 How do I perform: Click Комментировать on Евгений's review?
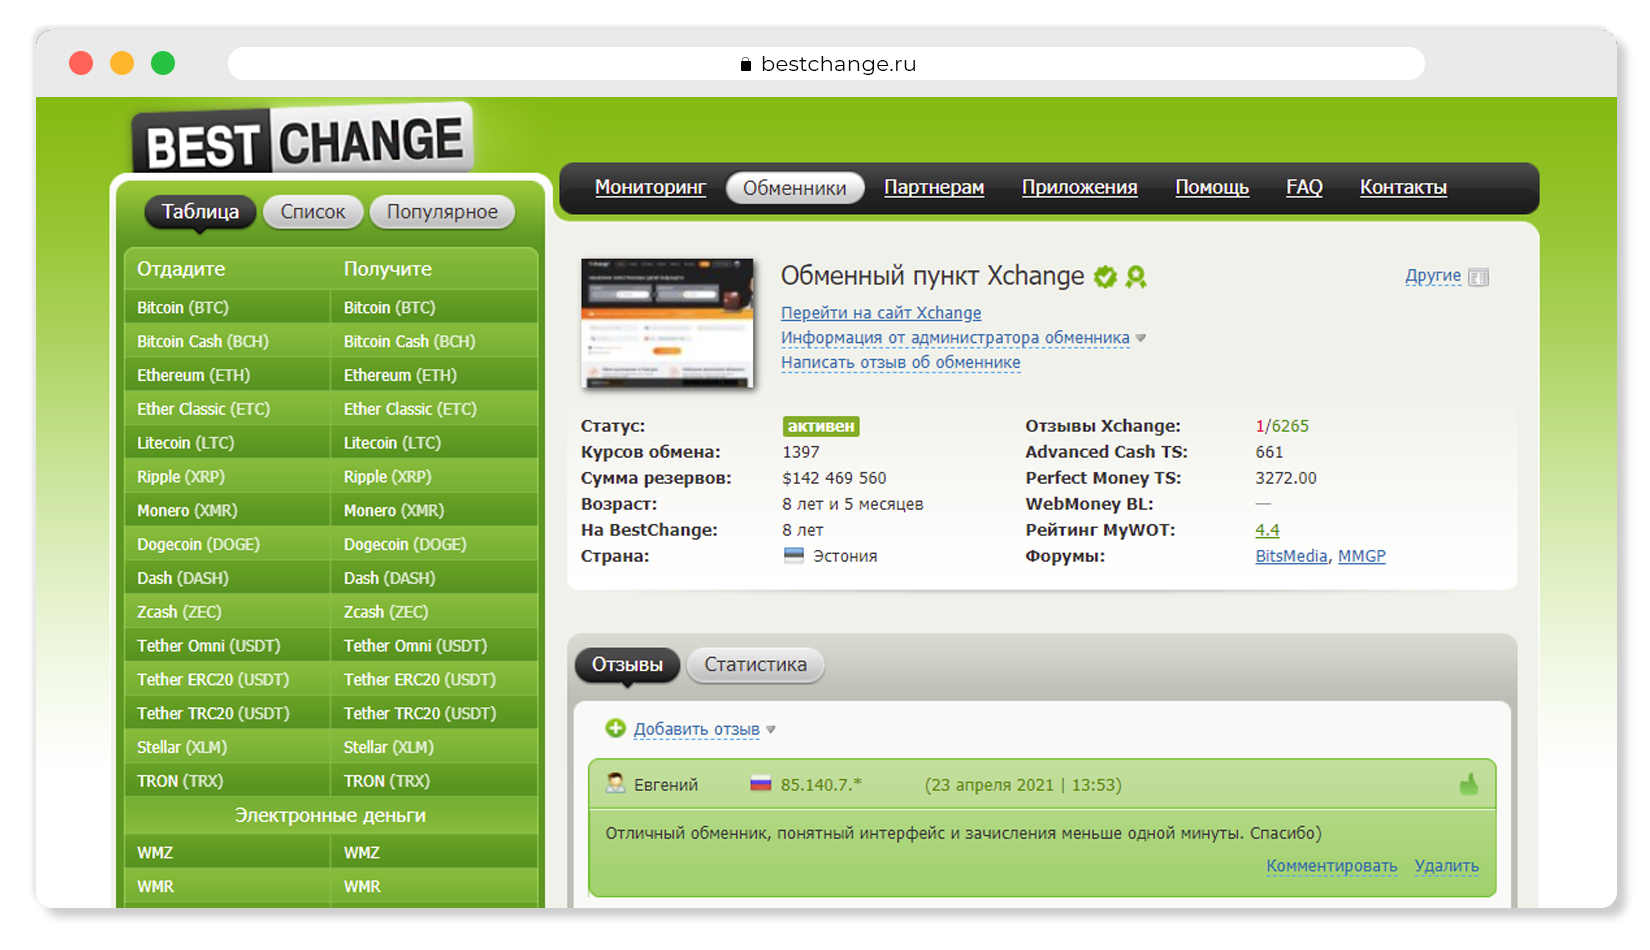(1332, 866)
